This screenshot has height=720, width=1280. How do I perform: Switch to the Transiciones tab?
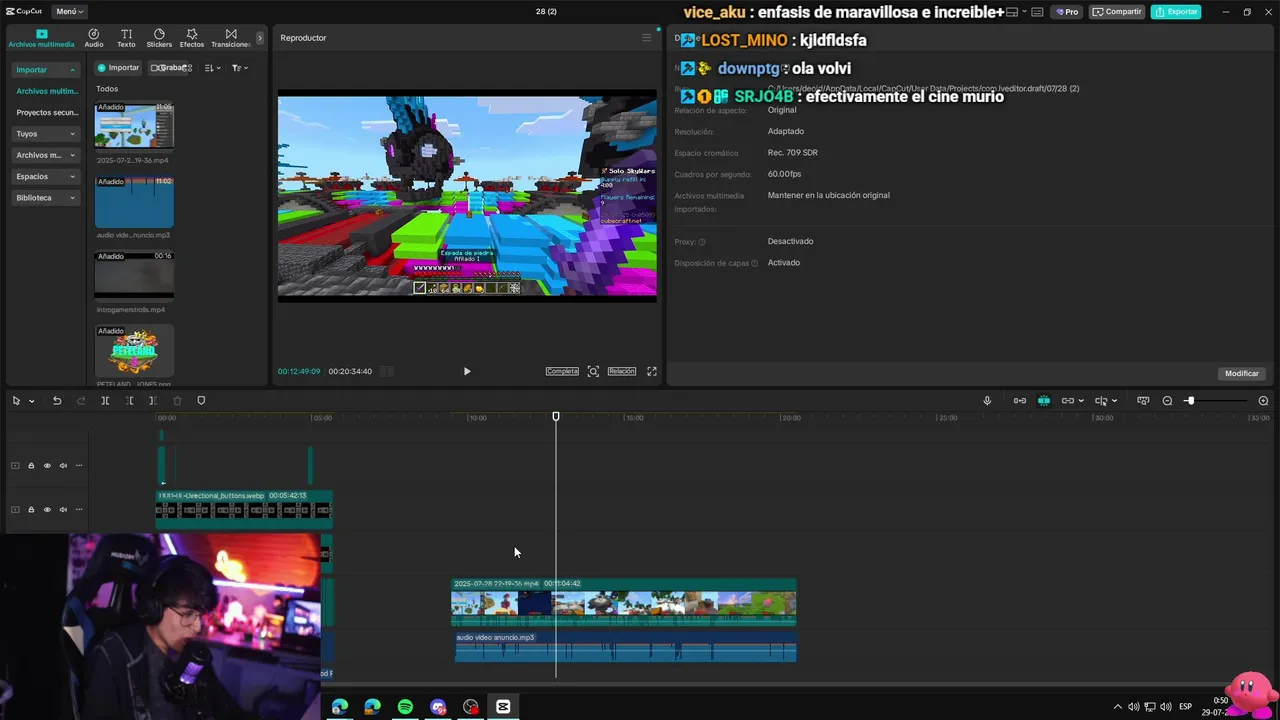coord(231,38)
